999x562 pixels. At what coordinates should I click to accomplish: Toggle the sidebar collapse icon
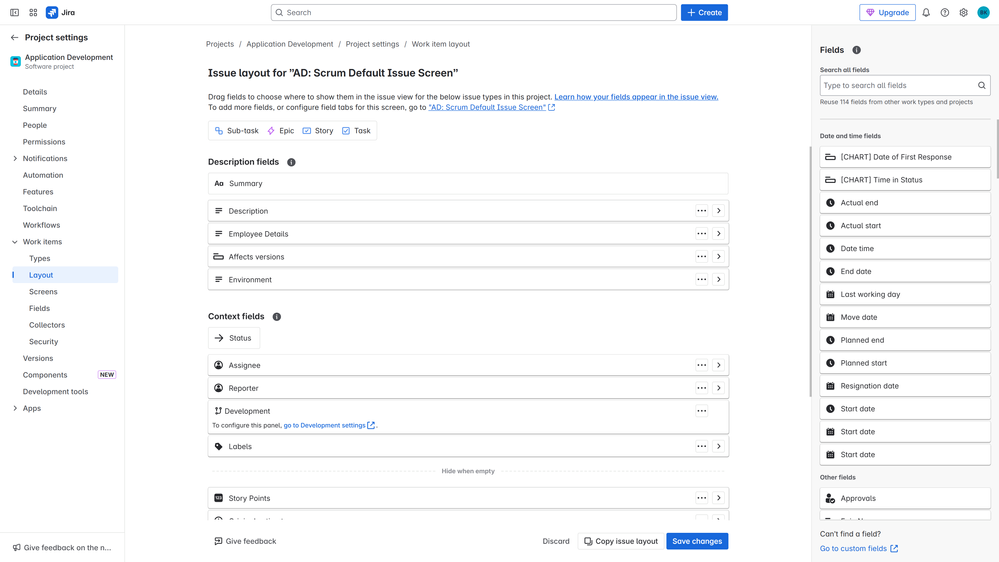pyautogui.click(x=14, y=12)
